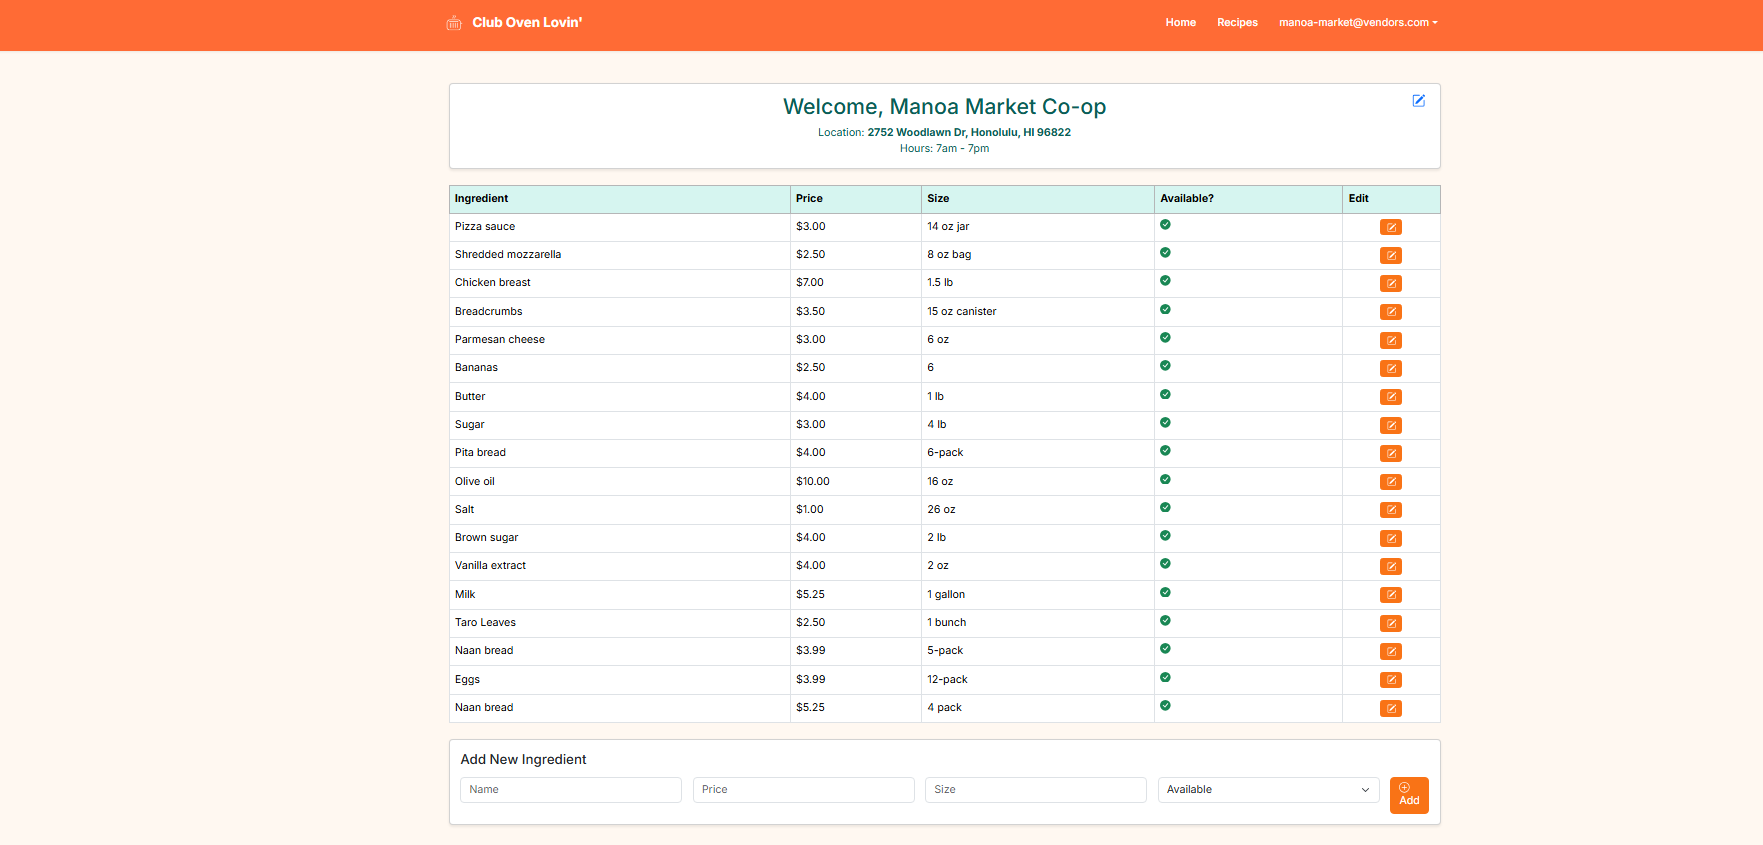Click the availability checkmark for Milk
Viewport: 1763px width, 845px height.
point(1165,592)
